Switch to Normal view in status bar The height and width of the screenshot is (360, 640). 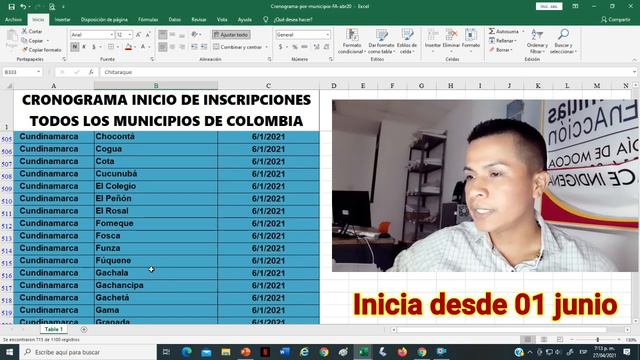528,340
